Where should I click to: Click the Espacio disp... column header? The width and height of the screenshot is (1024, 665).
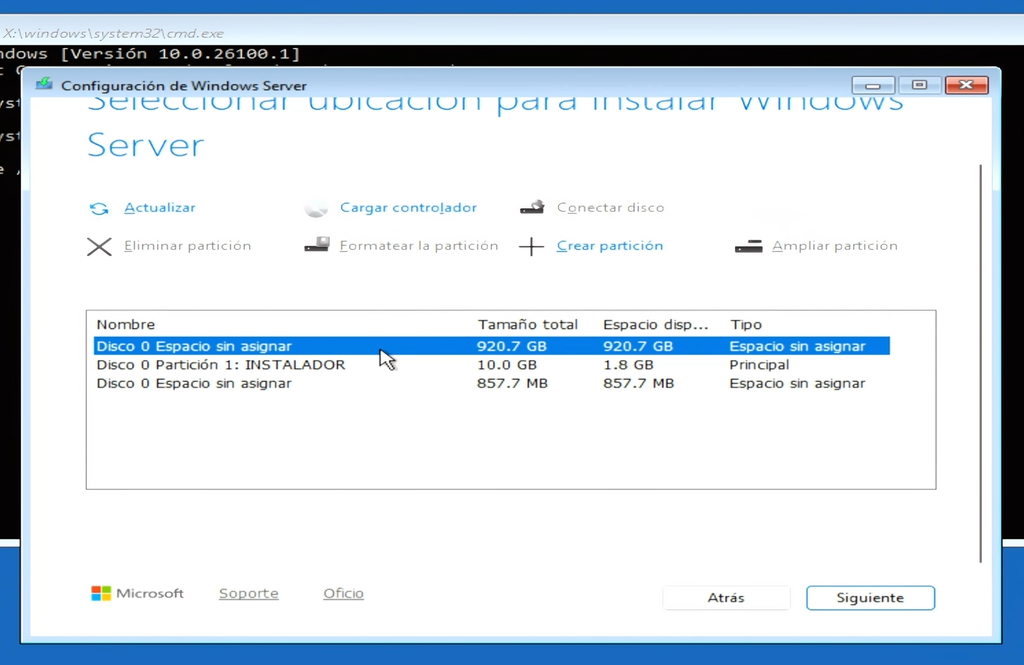point(656,324)
